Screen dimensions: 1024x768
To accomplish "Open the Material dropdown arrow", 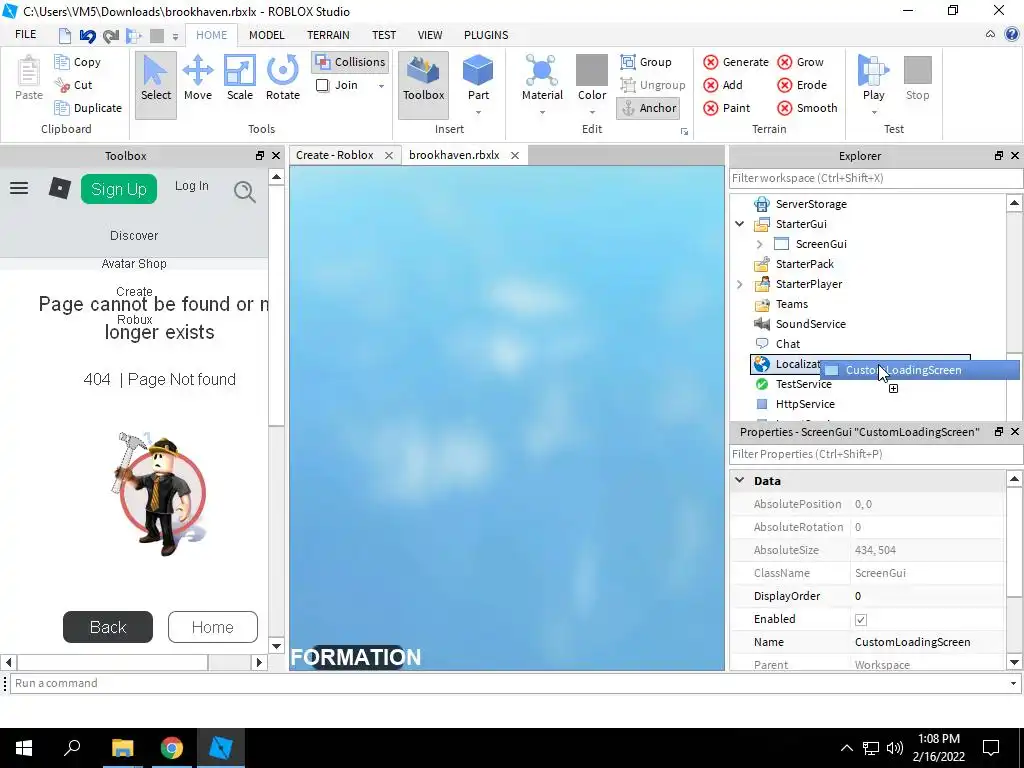I will [x=542, y=112].
